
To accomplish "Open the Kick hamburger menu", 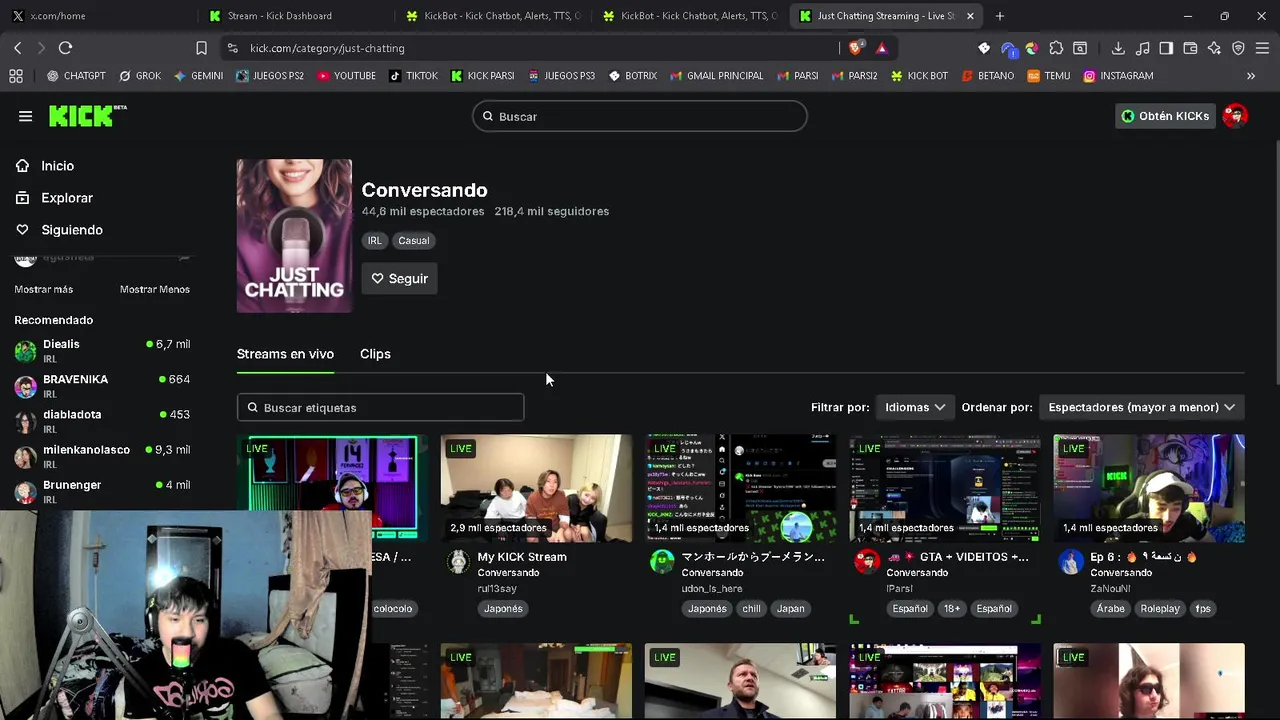I will (25, 116).
